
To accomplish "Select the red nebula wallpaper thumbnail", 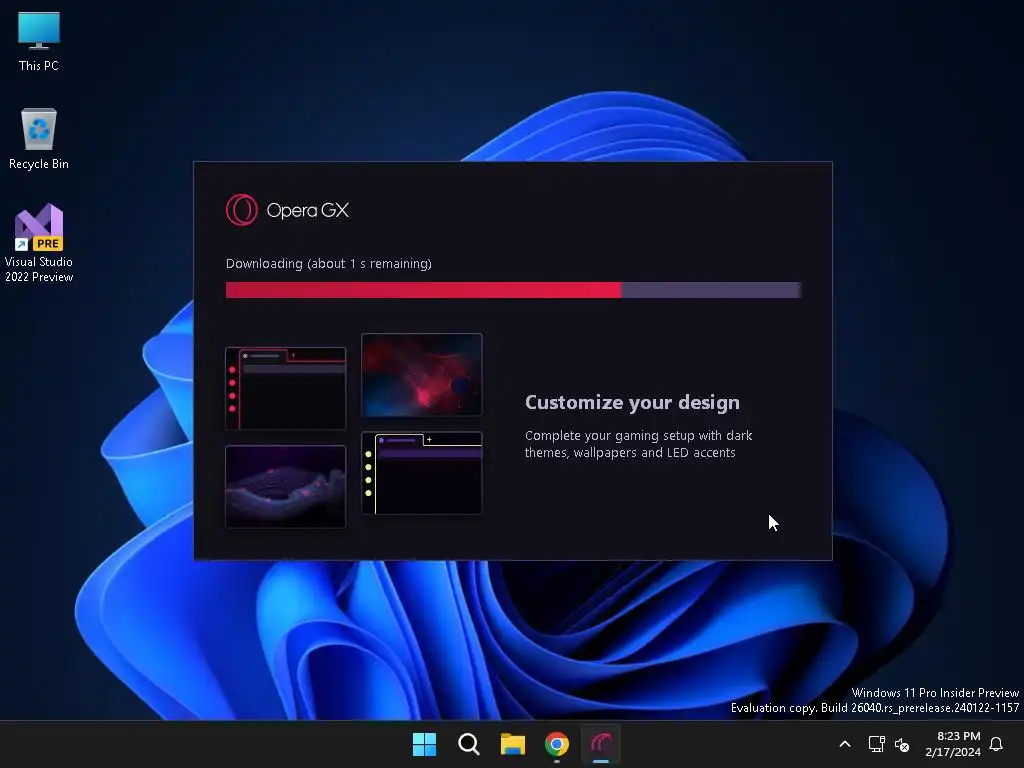I will pos(422,374).
